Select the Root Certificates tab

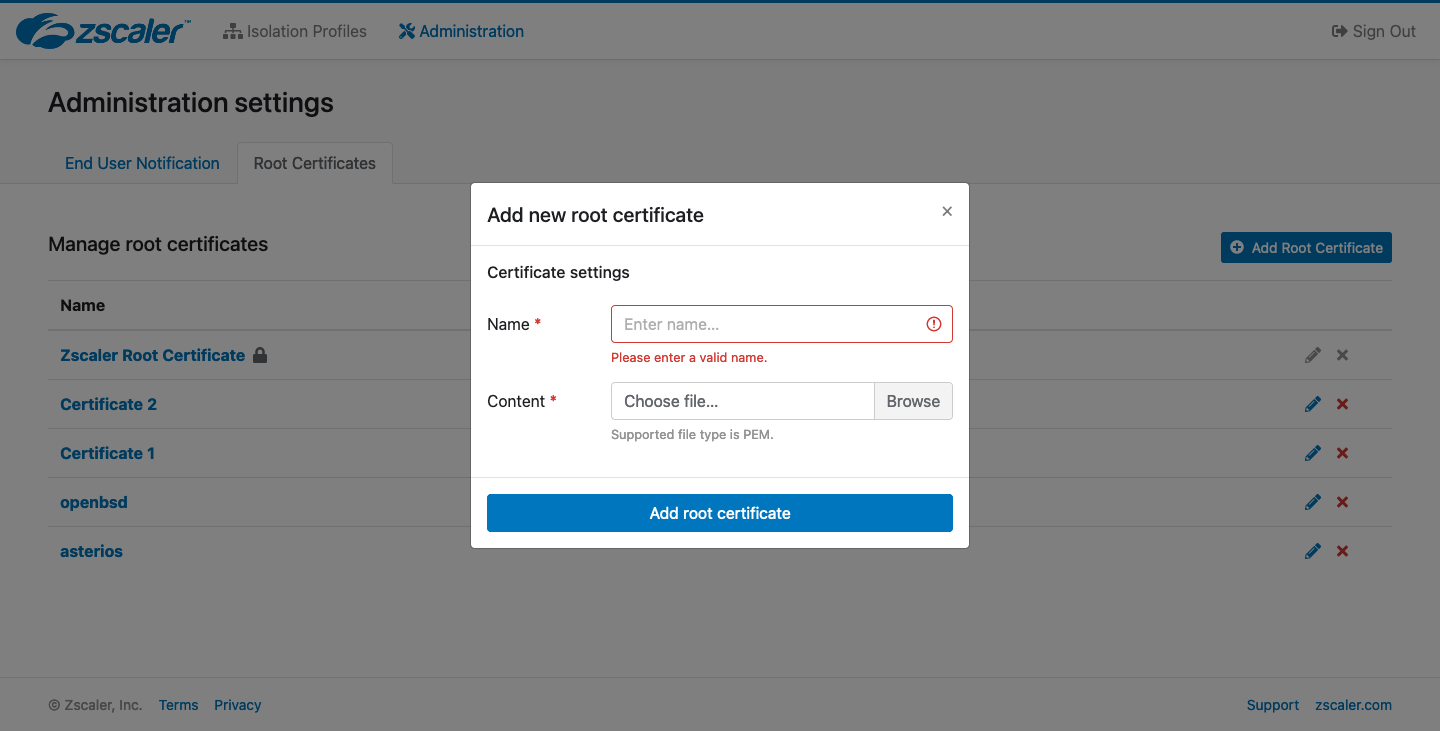point(314,163)
